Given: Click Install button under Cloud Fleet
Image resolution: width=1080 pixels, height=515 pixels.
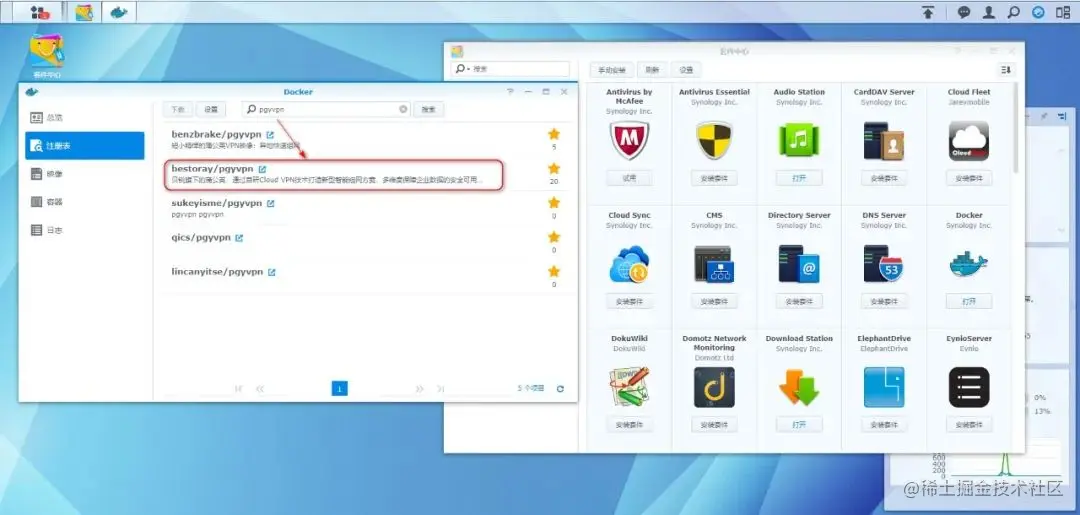Looking at the screenshot, I should 968,178.
